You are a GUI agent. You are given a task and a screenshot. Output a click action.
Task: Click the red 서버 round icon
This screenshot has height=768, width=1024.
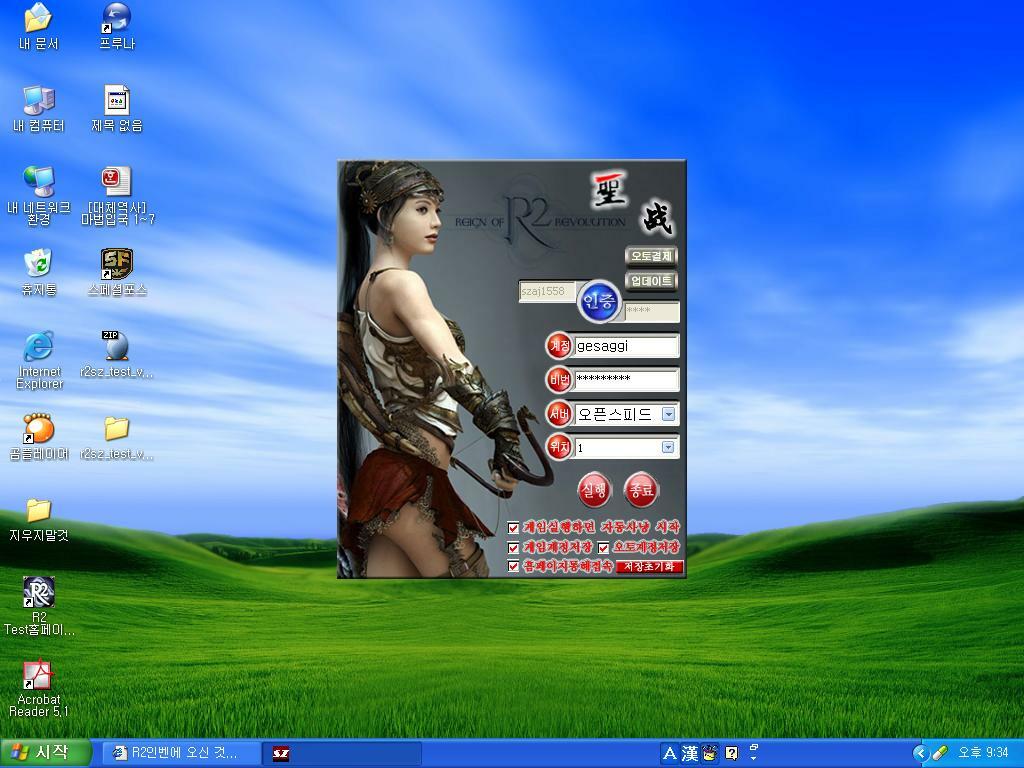tap(559, 413)
